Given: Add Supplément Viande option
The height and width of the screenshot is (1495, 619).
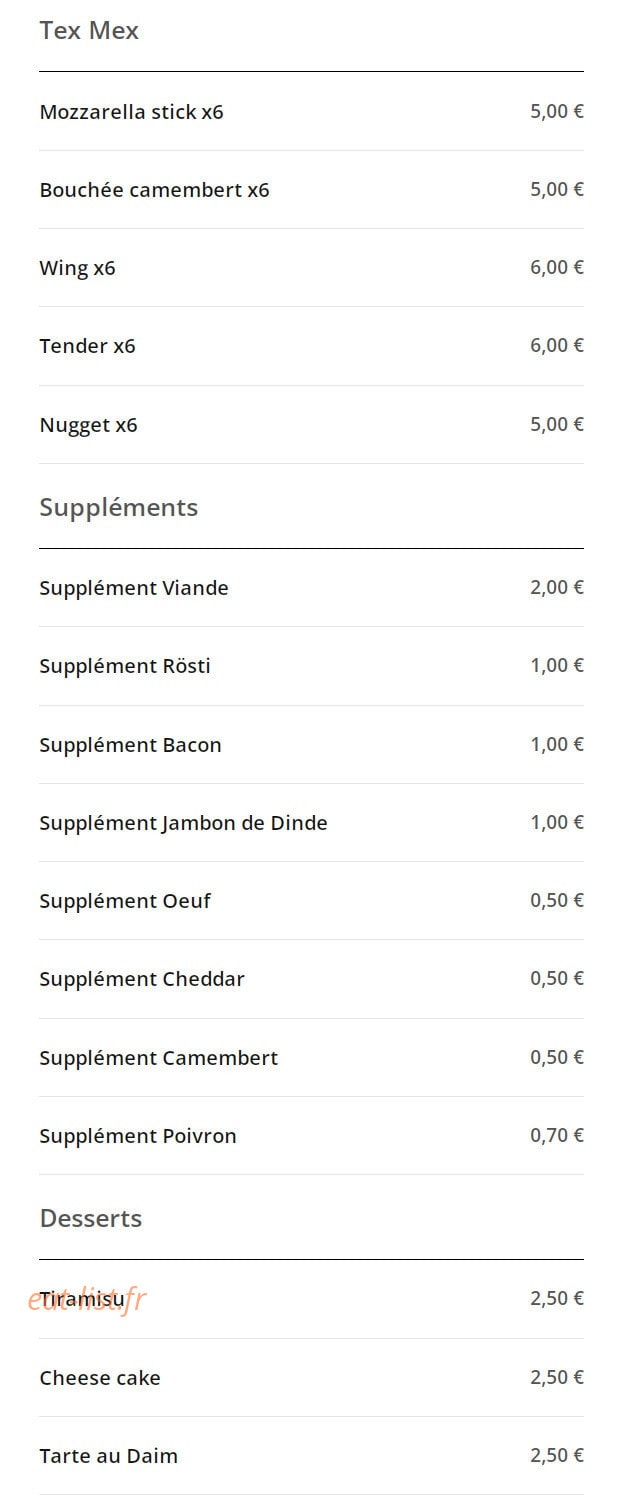Looking at the screenshot, I should 311,588.
